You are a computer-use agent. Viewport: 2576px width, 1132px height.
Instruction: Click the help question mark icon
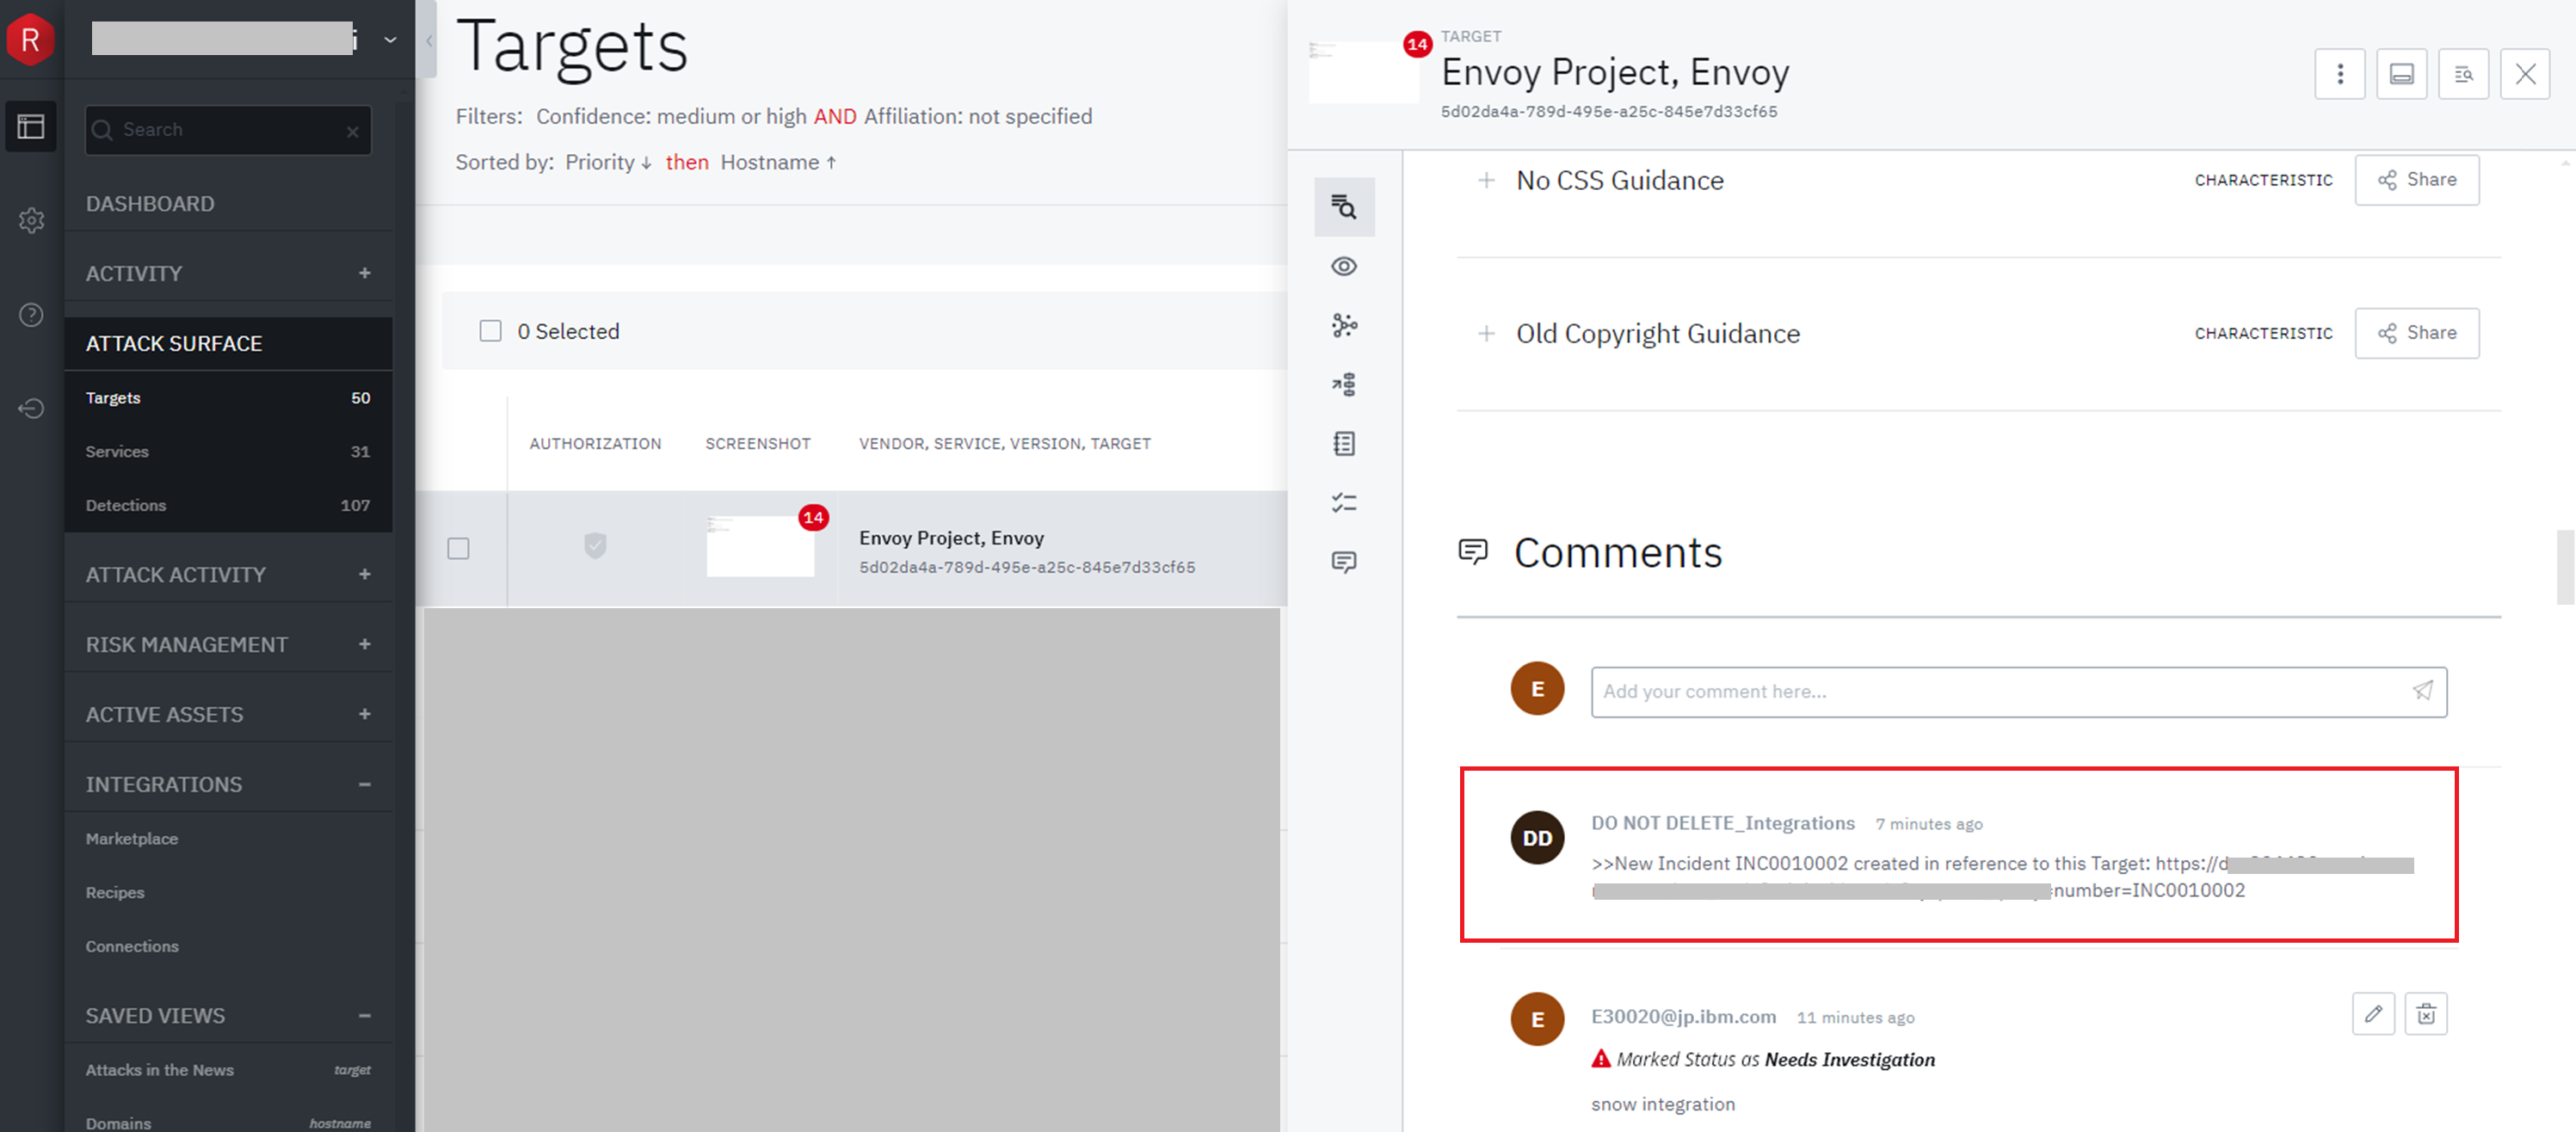click(31, 315)
